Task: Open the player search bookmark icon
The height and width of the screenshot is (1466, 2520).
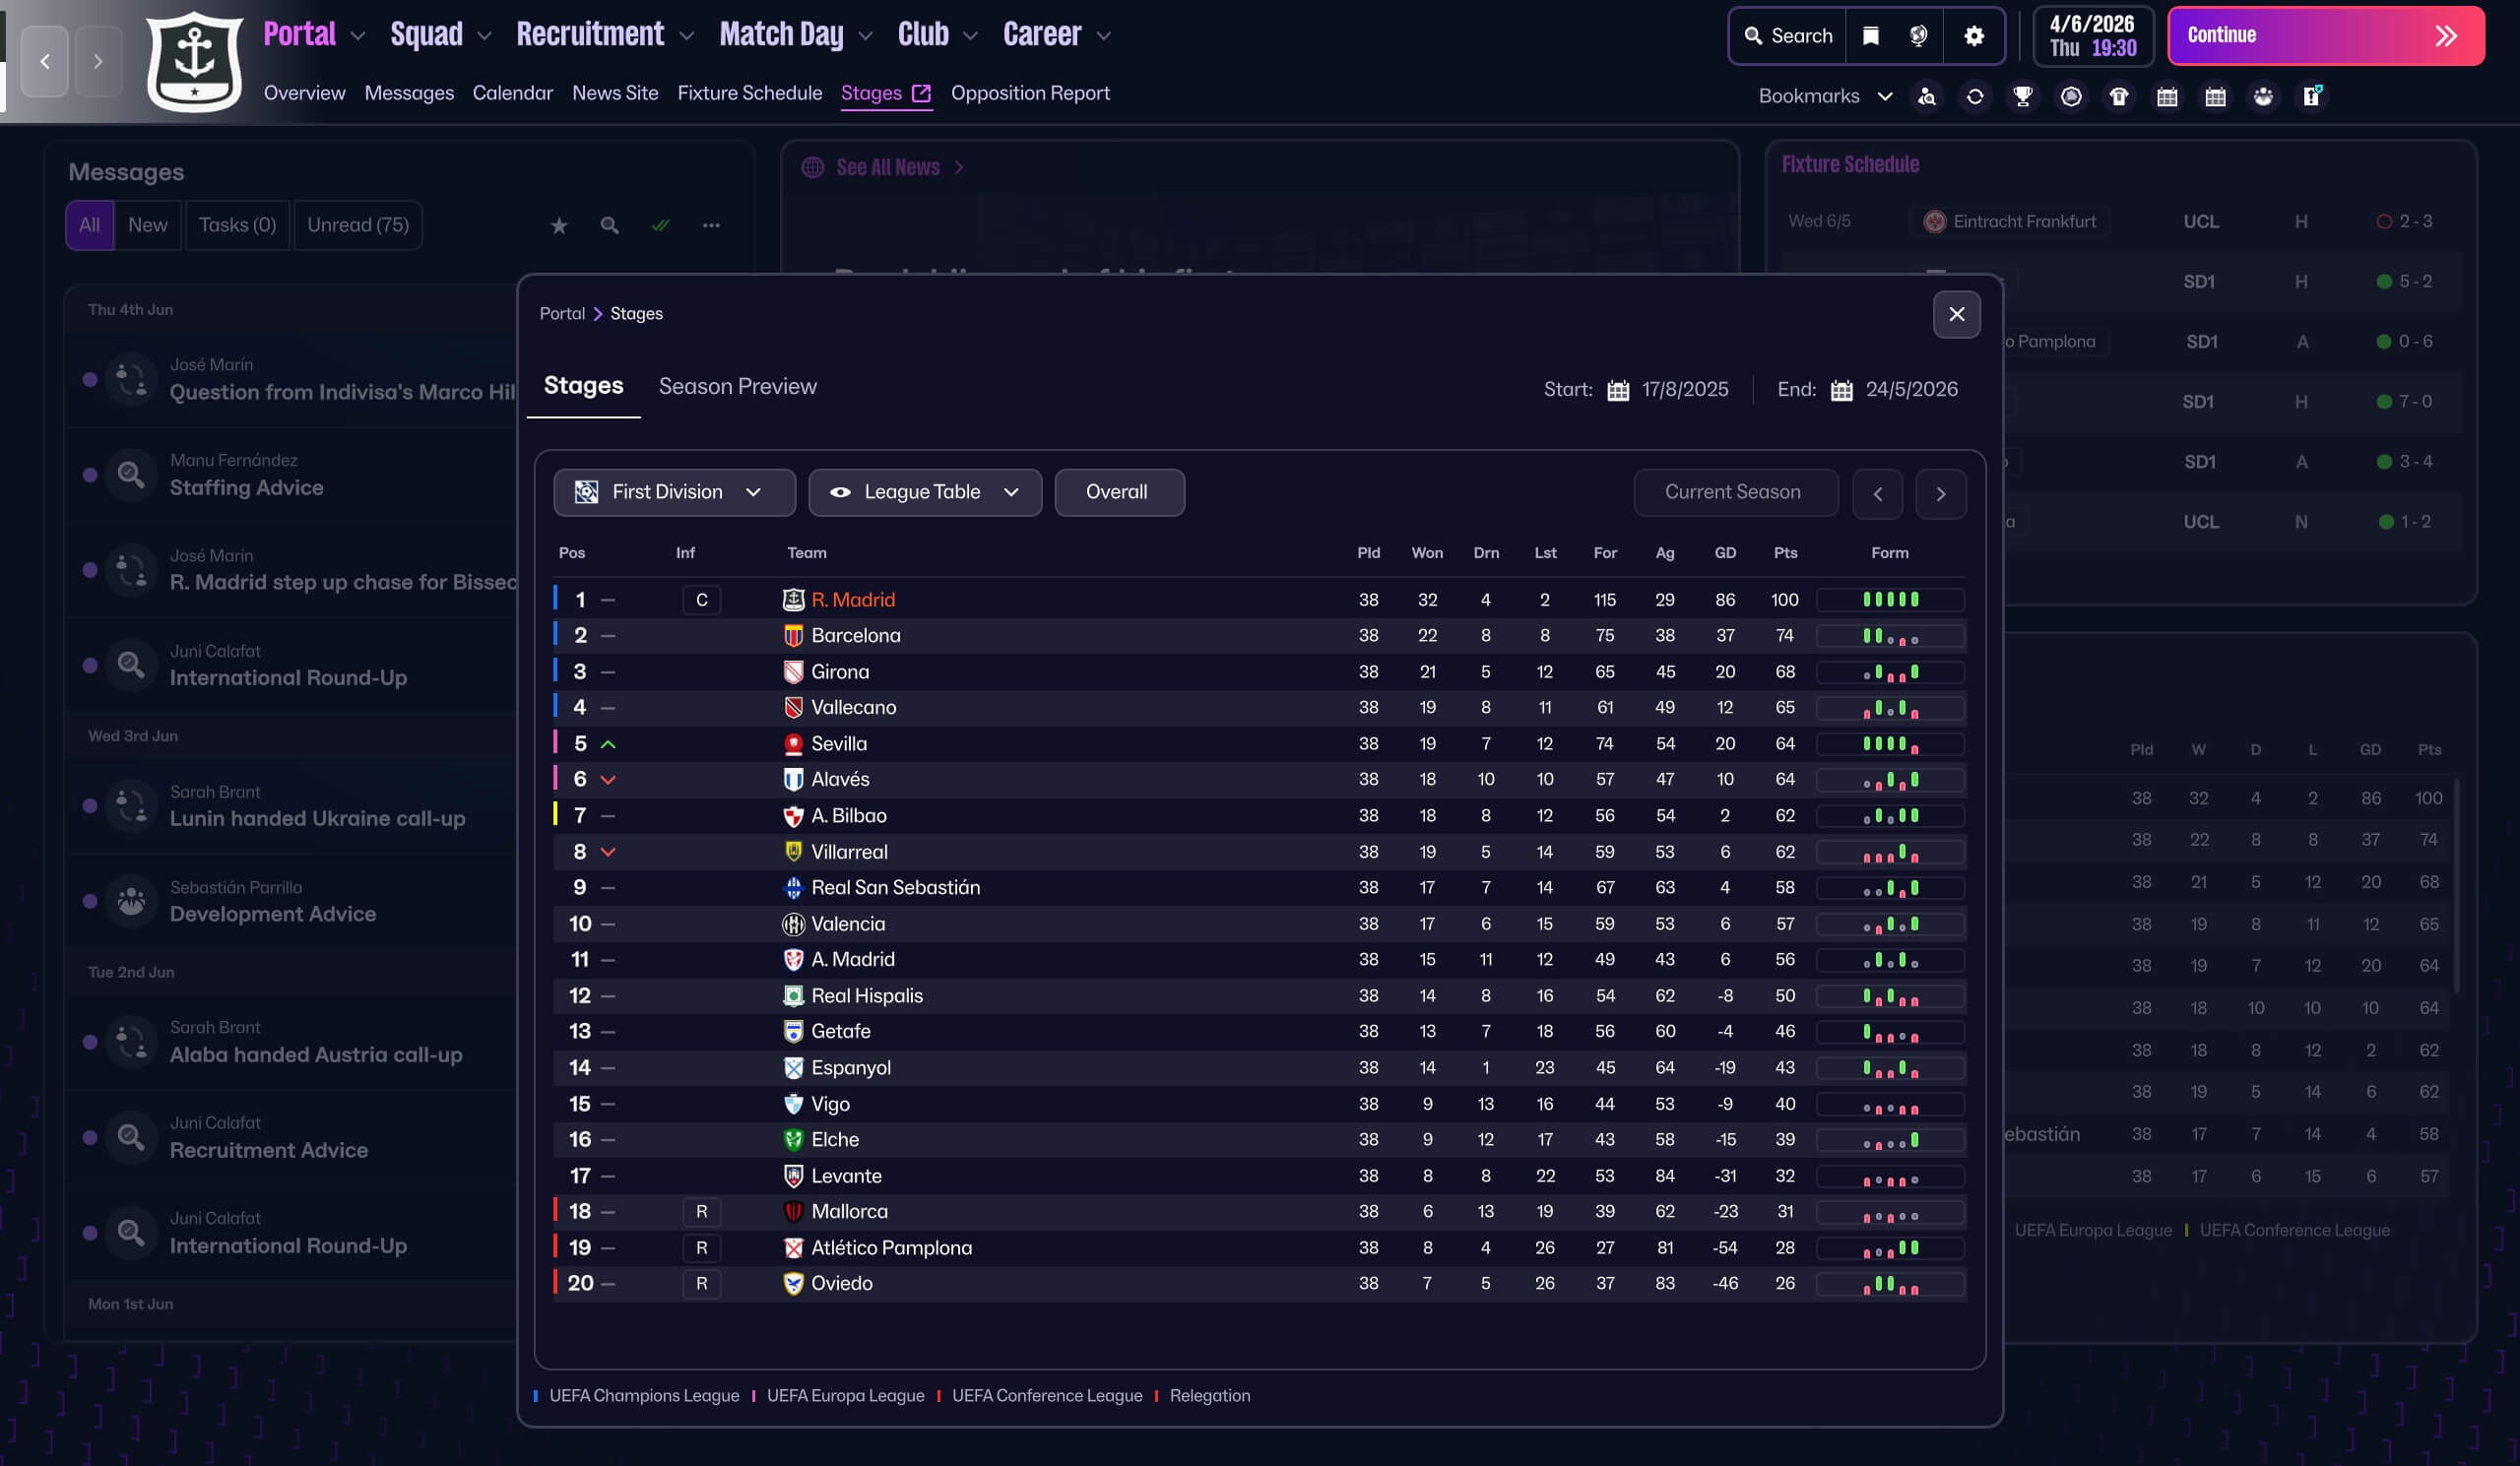Action: 1926,96
